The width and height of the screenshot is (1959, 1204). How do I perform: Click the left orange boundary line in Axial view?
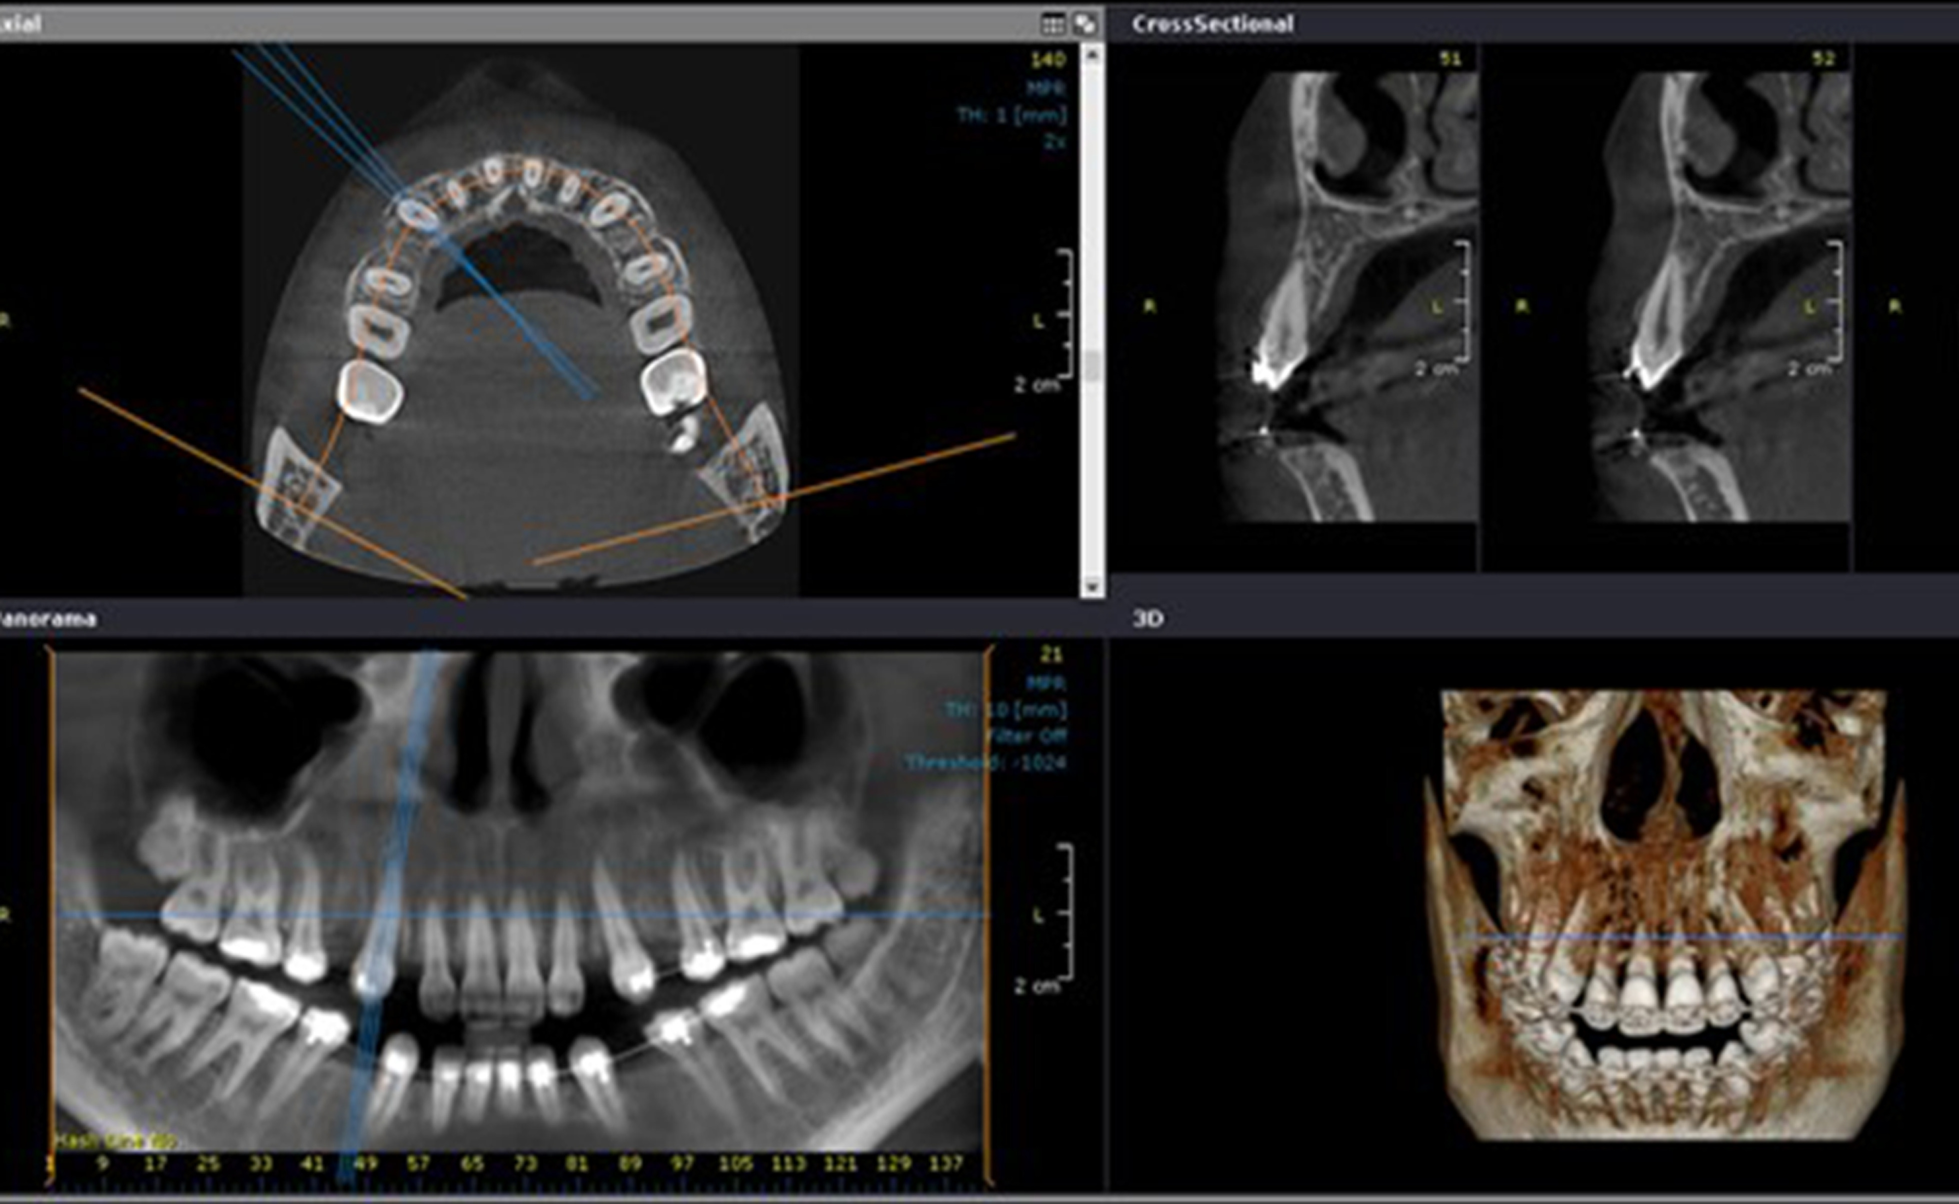pyautogui.click(x=272, y=493)
